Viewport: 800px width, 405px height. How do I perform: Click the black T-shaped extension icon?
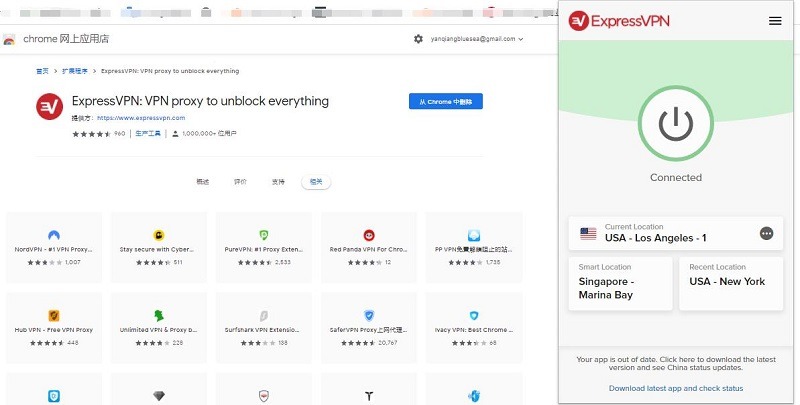(369, 396)
